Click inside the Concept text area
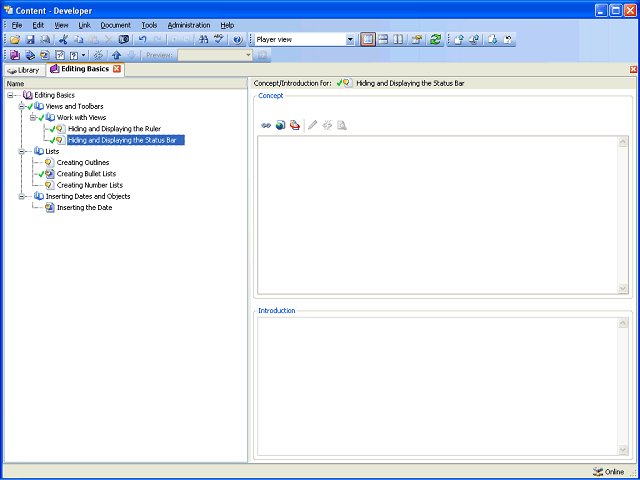The width and height of the screenshot is (640, 480). (438, 215)
